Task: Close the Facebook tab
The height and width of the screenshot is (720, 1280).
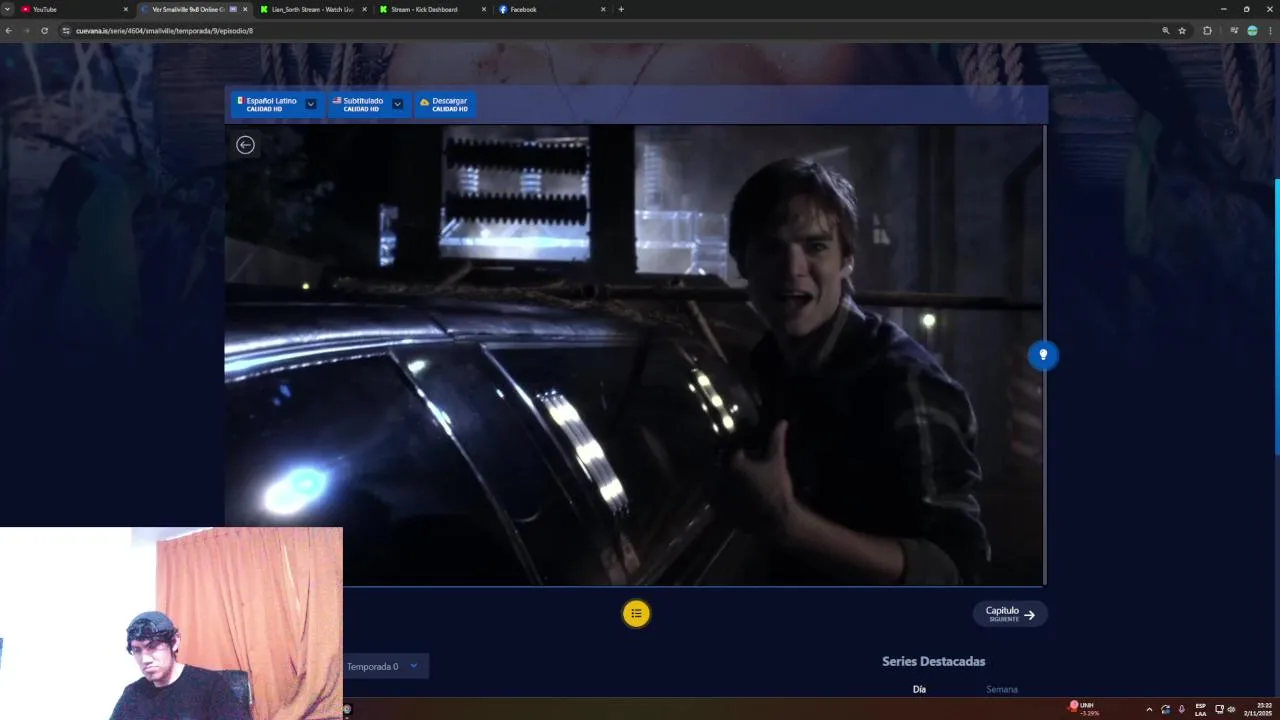Action: pyautogui.click(x=603, y=9)
